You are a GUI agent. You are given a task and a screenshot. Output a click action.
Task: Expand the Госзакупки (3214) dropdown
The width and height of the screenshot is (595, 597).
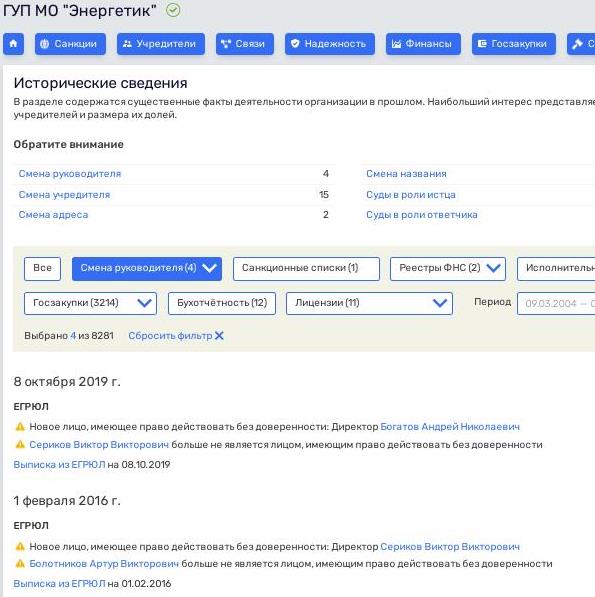click(90, 303)
